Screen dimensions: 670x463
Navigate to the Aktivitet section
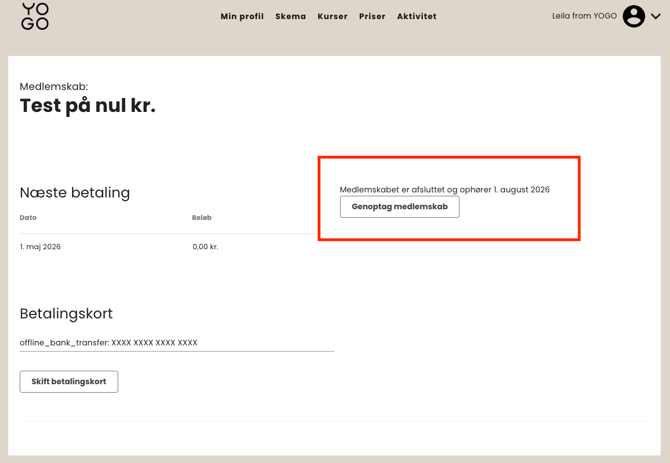[416, 17]
